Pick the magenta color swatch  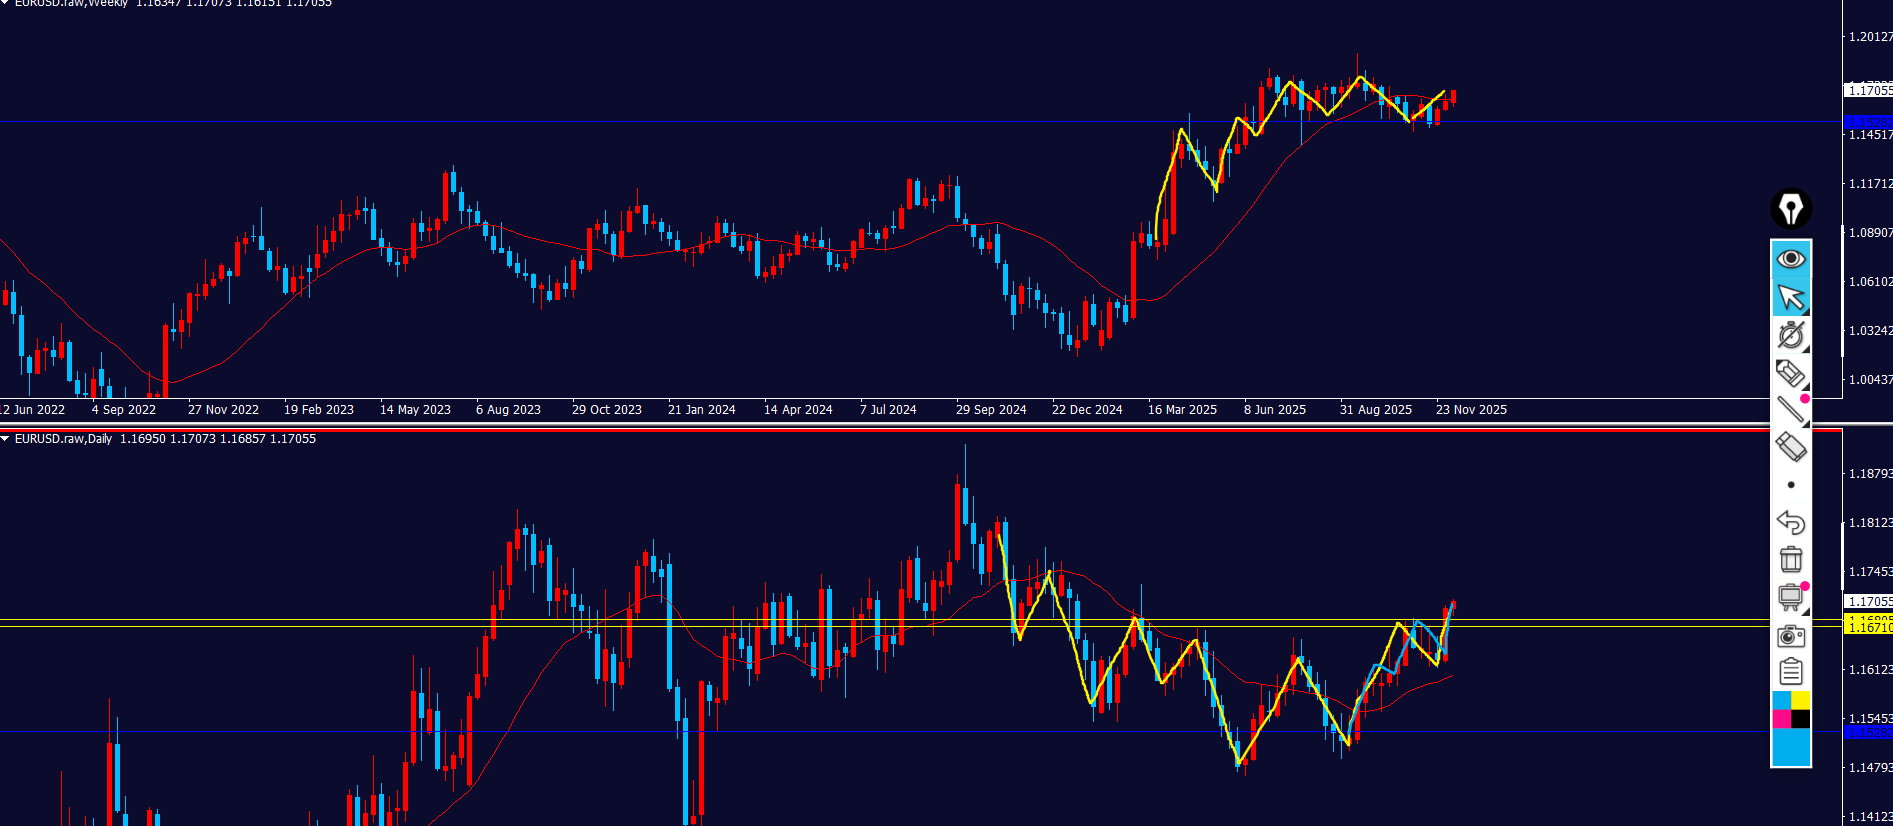point(1782,719)
